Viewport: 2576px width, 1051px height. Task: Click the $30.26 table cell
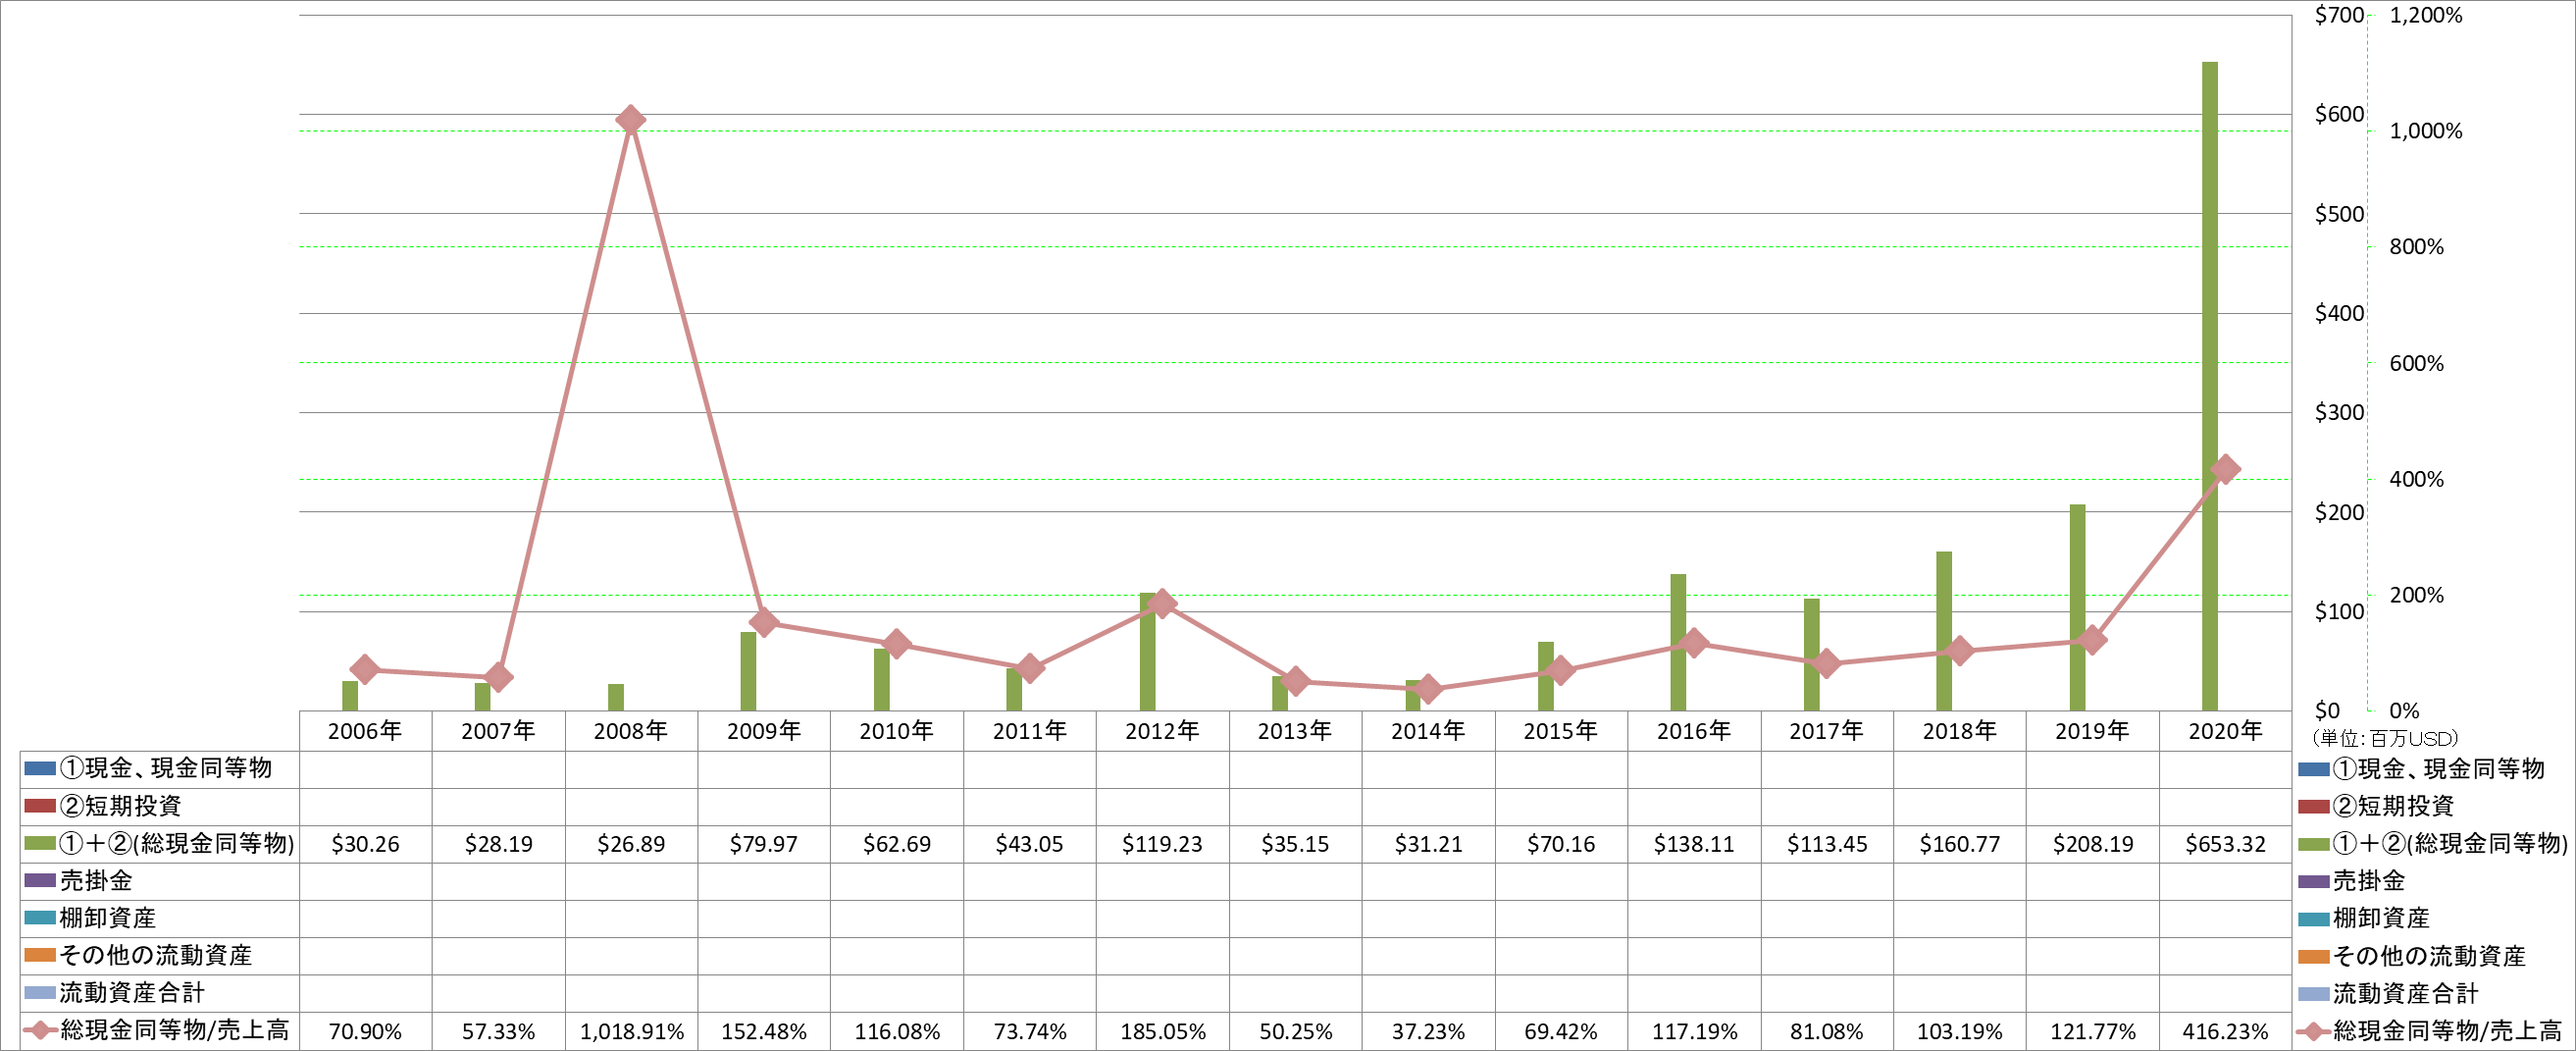[365, 844]
